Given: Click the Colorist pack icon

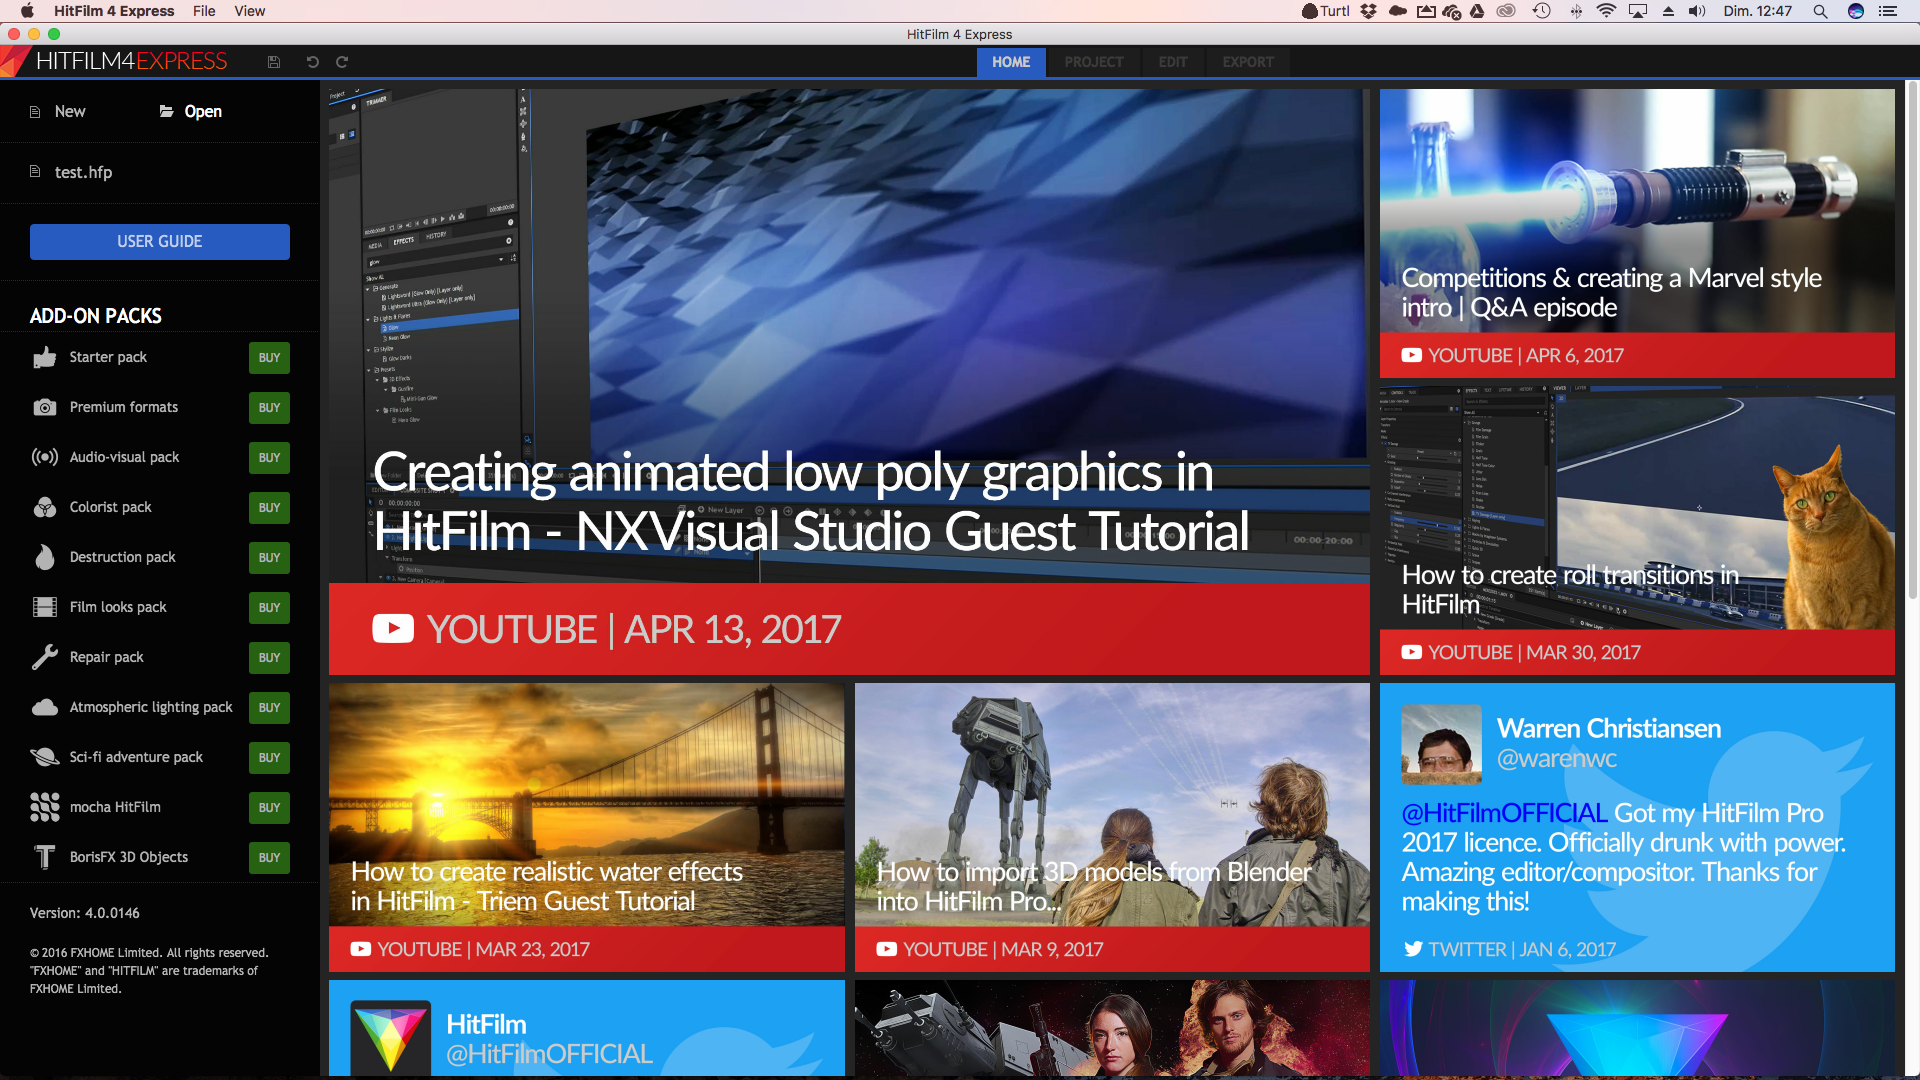Looking at the screenshot, I should point(45,507).
